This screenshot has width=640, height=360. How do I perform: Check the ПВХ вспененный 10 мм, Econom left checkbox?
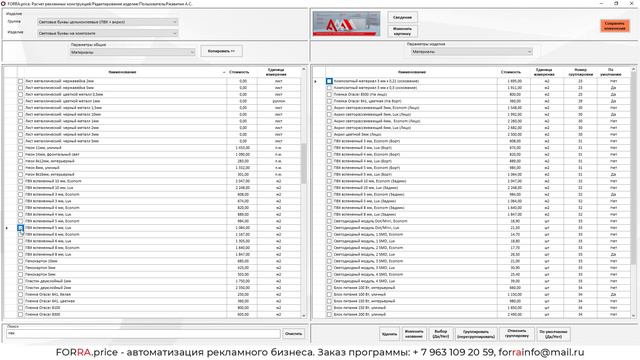(x=20, y=181)
